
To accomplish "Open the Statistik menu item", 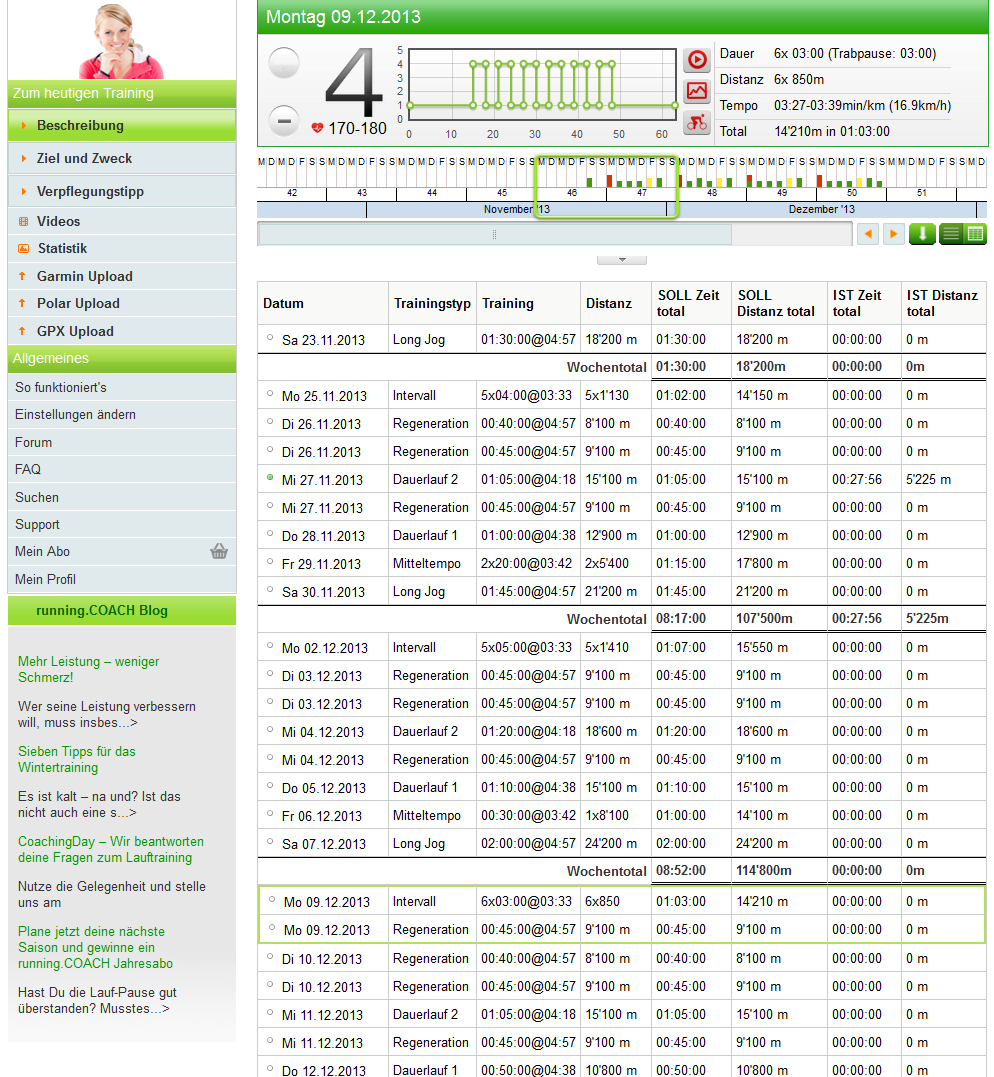I will 62,248.
